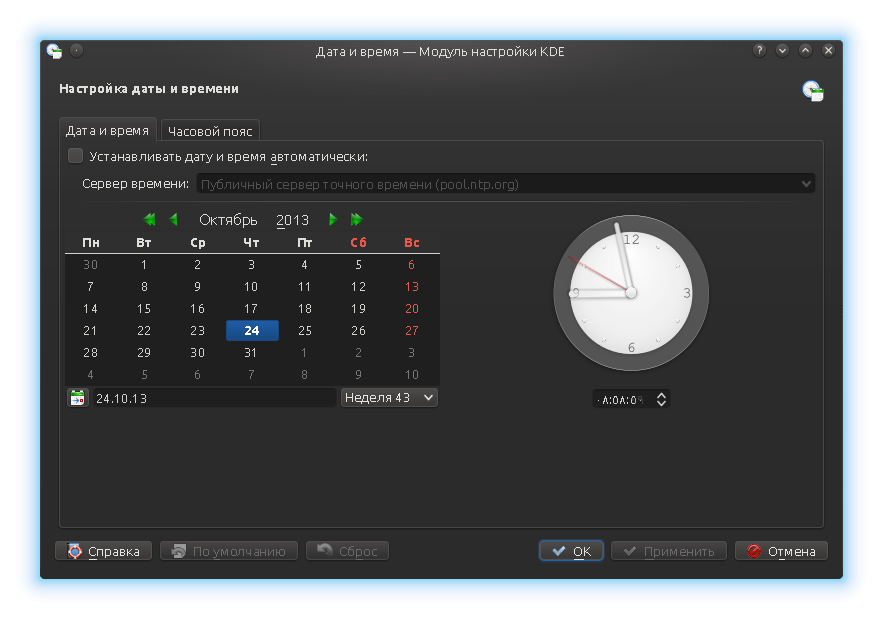Click the Октябрь month selector
883x619 pixels.
[228, 220]
